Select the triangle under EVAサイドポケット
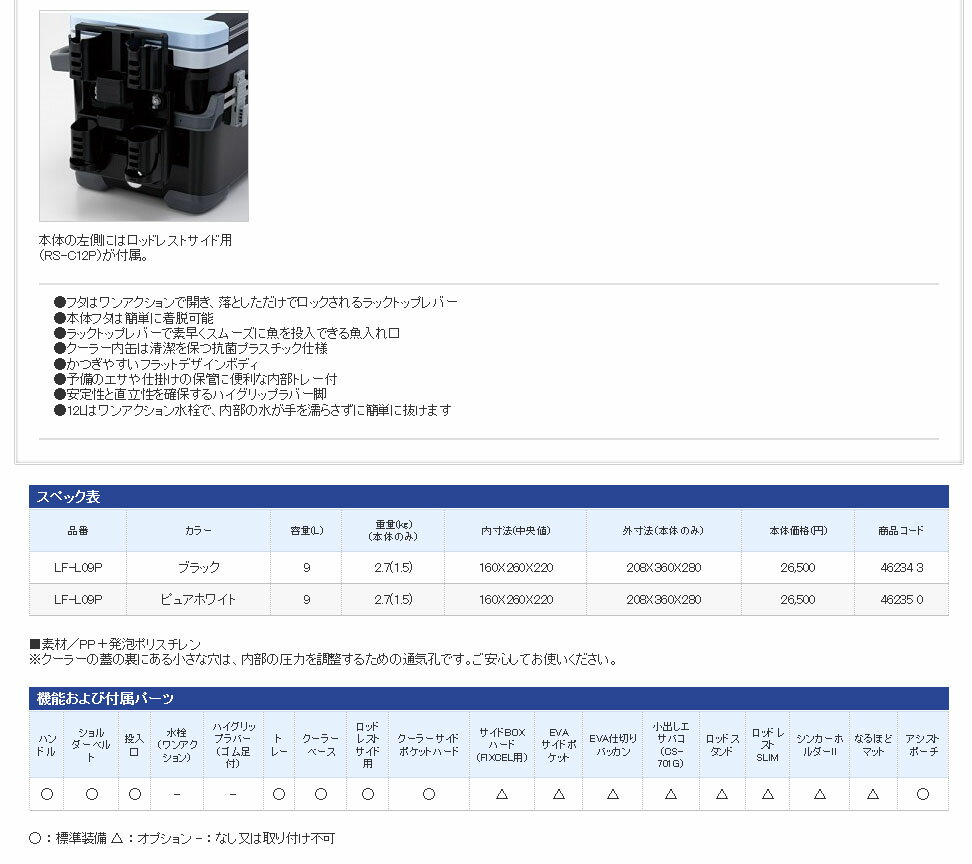Screen dimensions: 972x864 click(557, 794)
